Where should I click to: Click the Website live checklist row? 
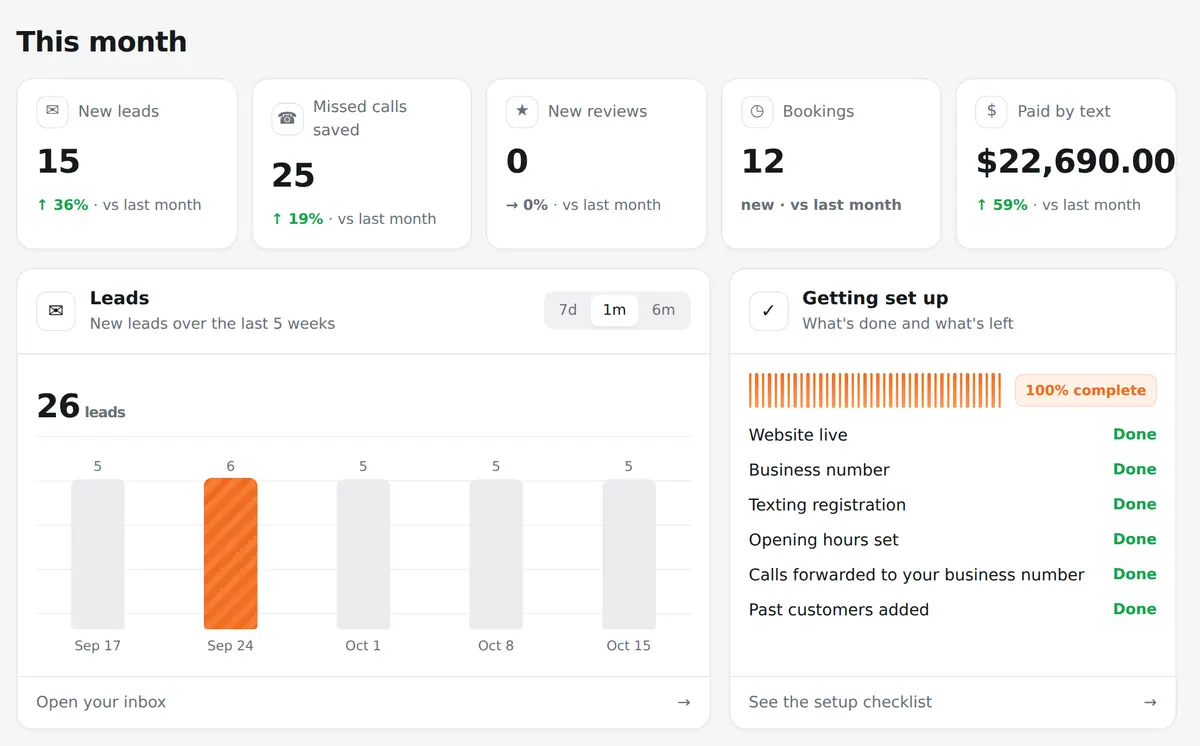pos(953,435)
